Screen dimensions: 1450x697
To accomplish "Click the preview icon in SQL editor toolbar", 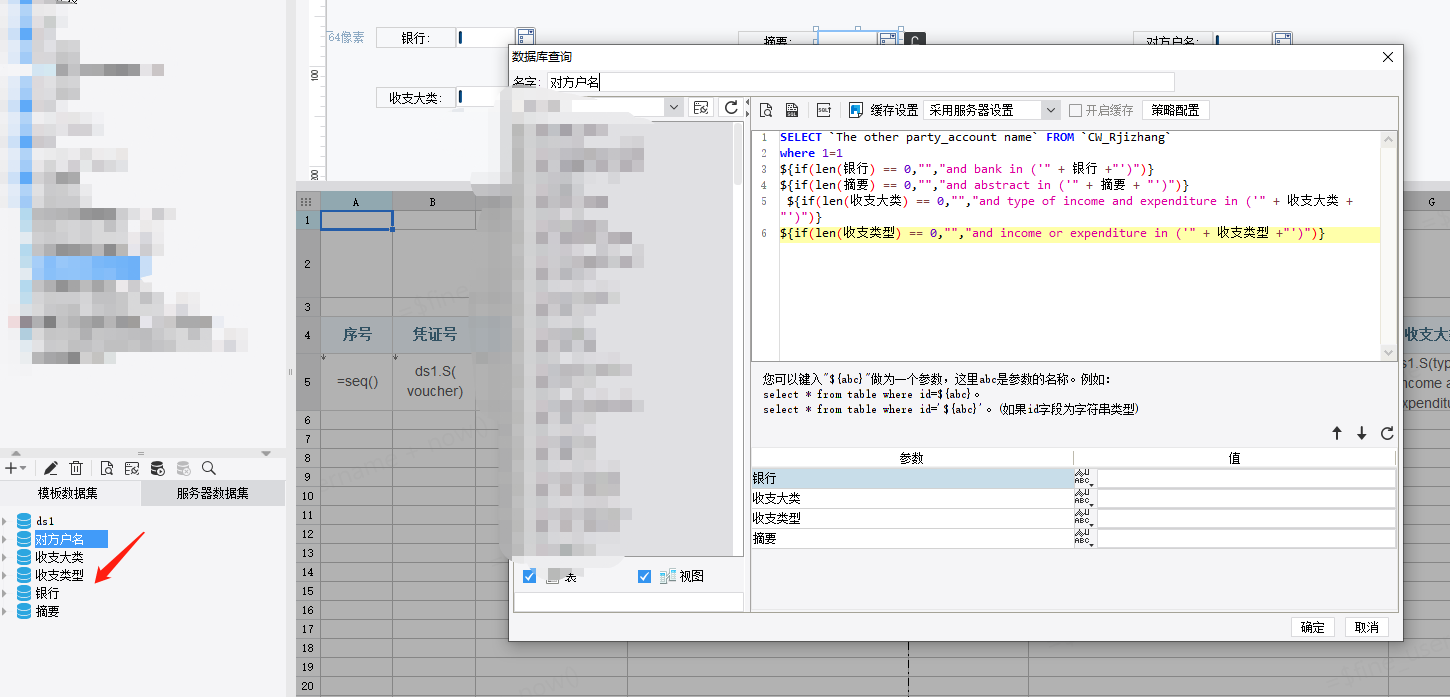I will point(766,110).
